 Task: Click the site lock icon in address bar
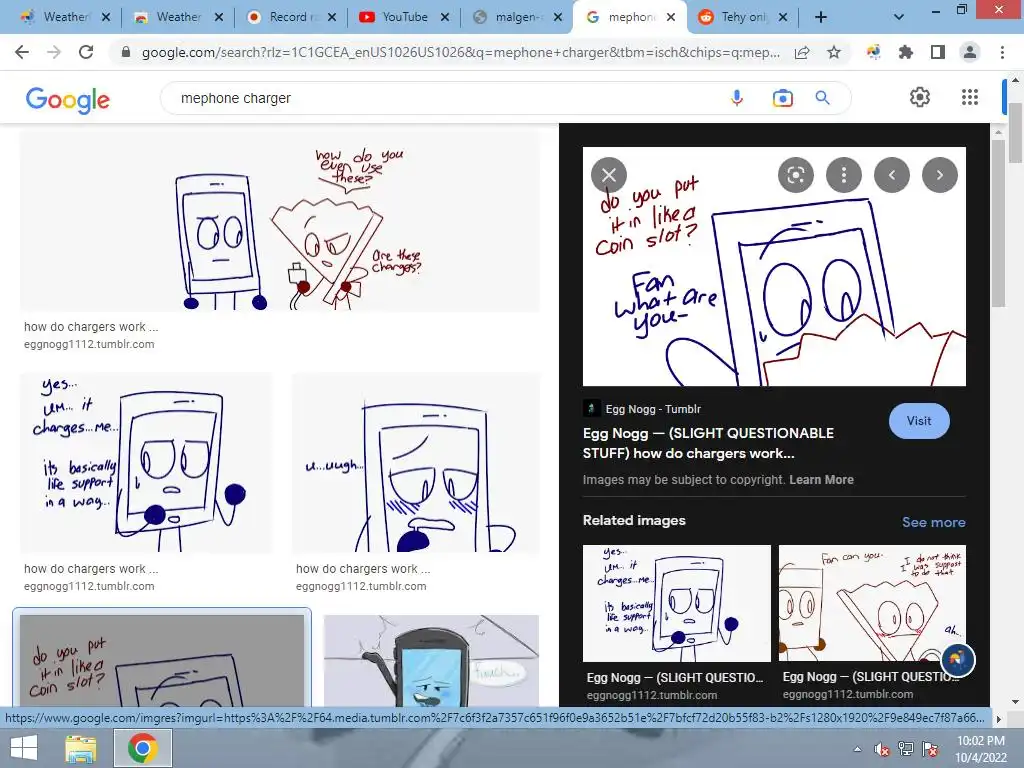tap(126, 52)
